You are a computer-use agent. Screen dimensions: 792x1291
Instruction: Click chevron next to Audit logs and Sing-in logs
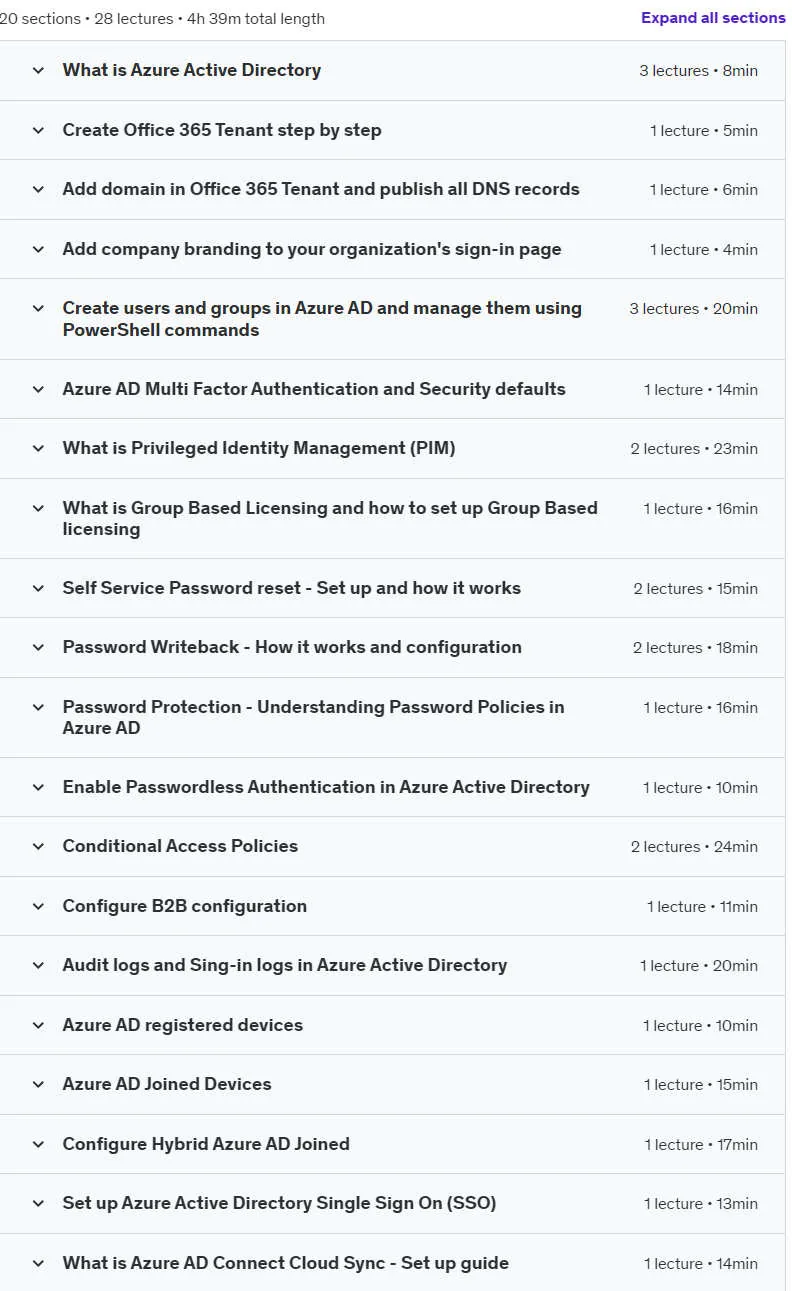[x=38, y=965]
